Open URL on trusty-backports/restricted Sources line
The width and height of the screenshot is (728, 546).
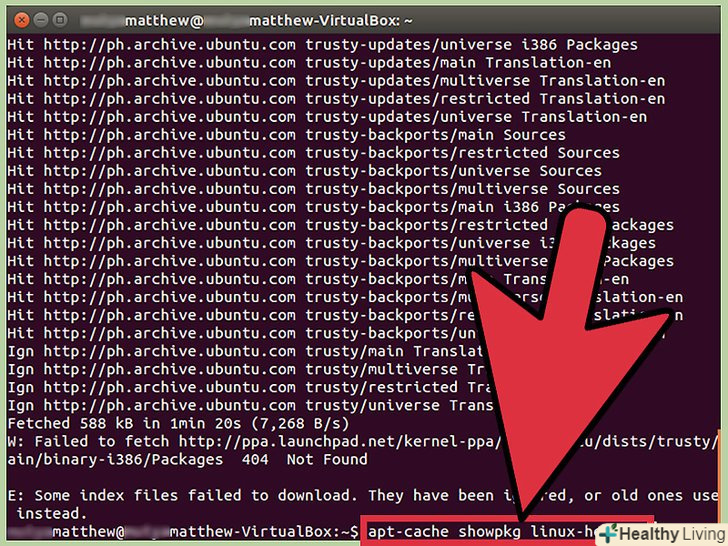click(x=169, y=153)
